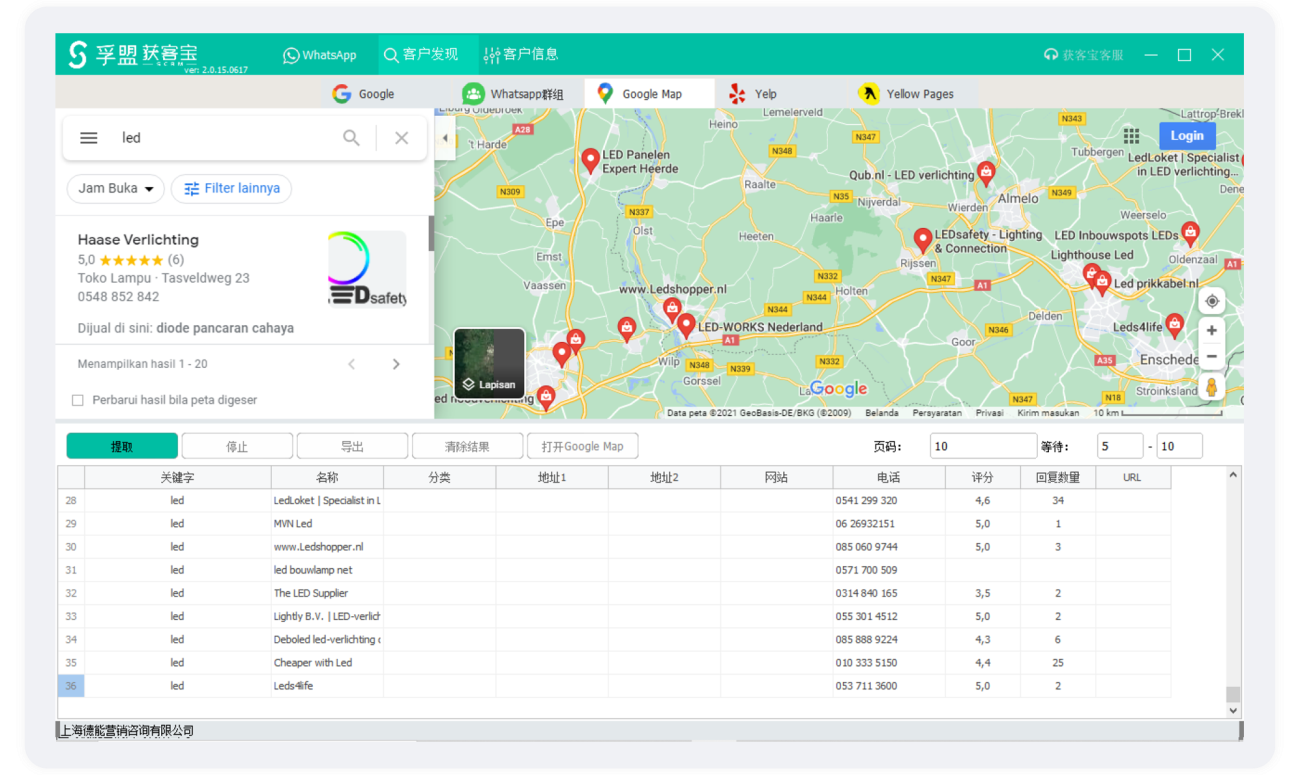This screenshot has width=1300, height=775.
Task: Click the 清除结果 clear results button
Action: (467, 447)
